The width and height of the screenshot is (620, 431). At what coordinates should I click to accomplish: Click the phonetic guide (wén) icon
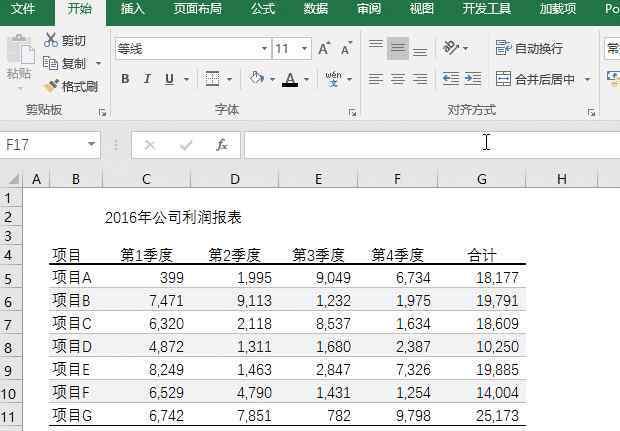coord(333,79)
